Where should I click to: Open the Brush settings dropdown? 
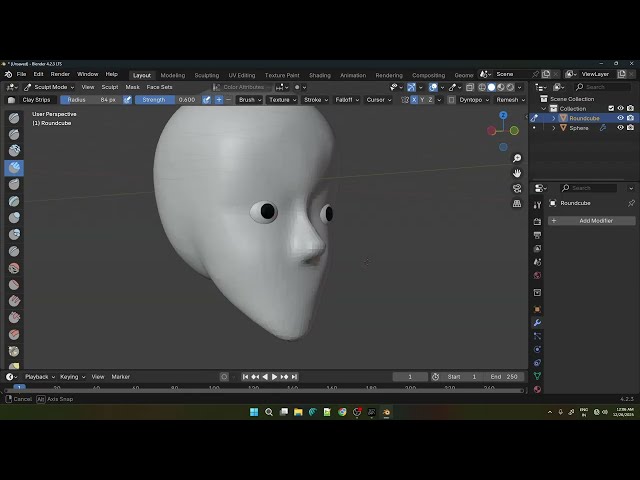[x=249, y=100]
